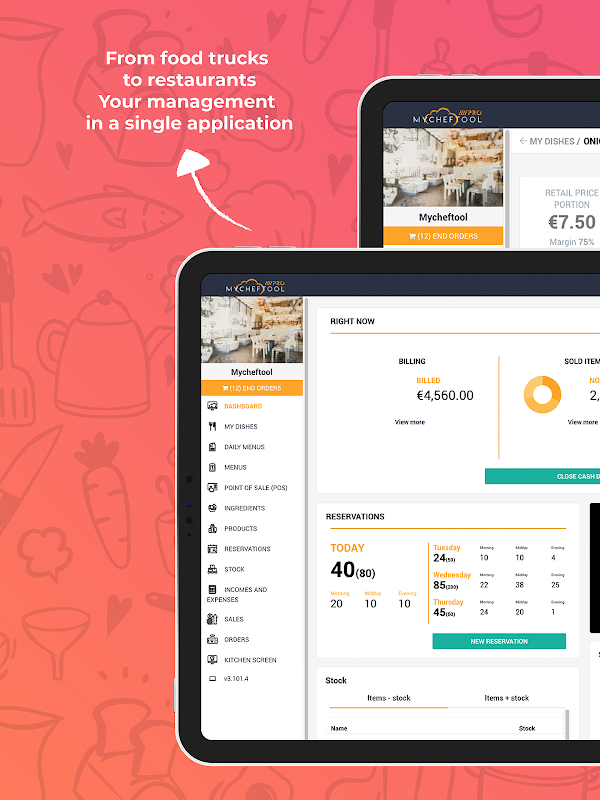Screen dimensions: 600x800
Task: Click the stock table vertical scrollbar
Action: tap(567, 723)
